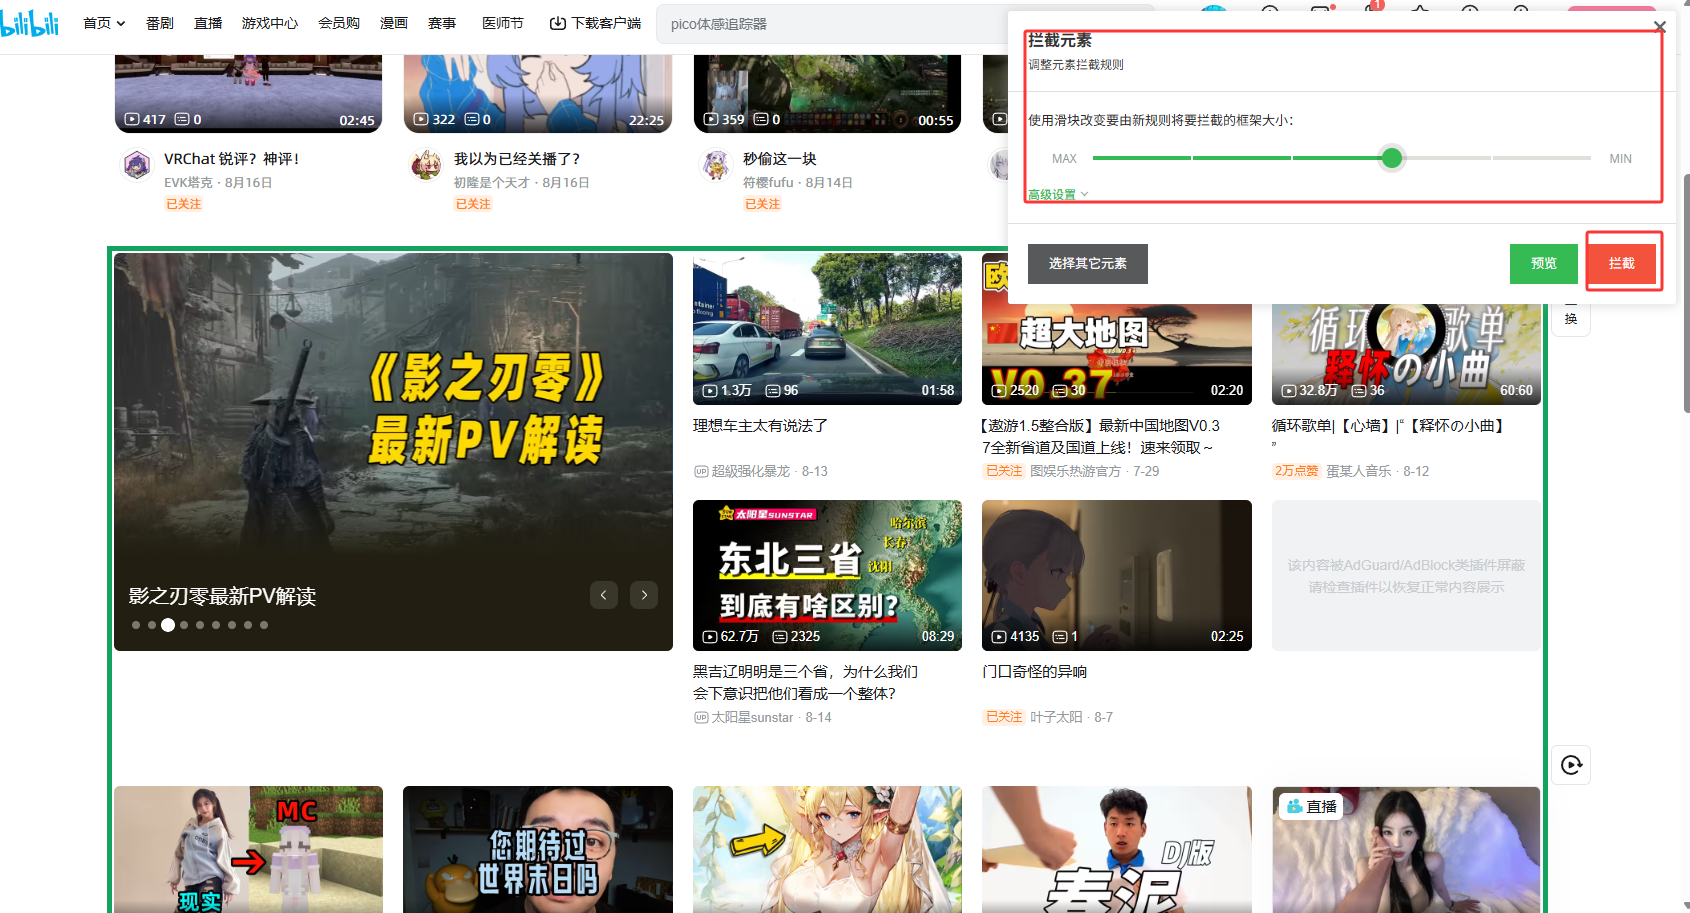Image resolution: width=1690 pixels, height=913 pixels.
Task: Open the 黑吉辽明明是三个省 video title
Action: coord(806,683)
